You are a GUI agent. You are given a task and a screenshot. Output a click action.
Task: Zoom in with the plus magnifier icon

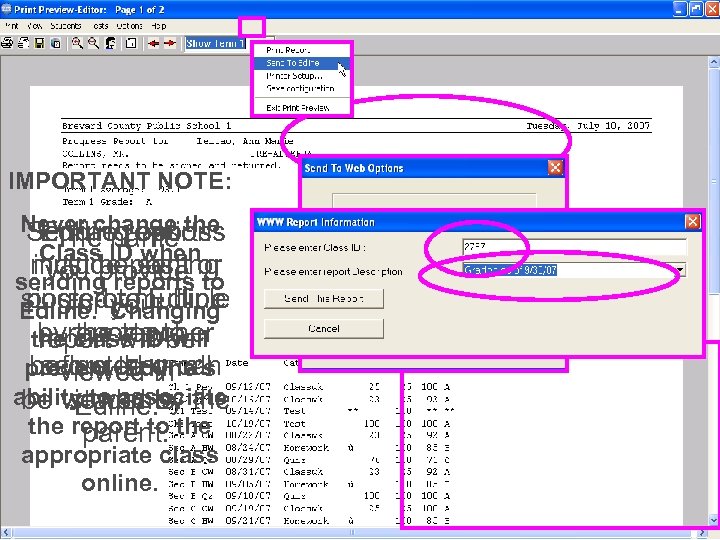coord(77,43)
